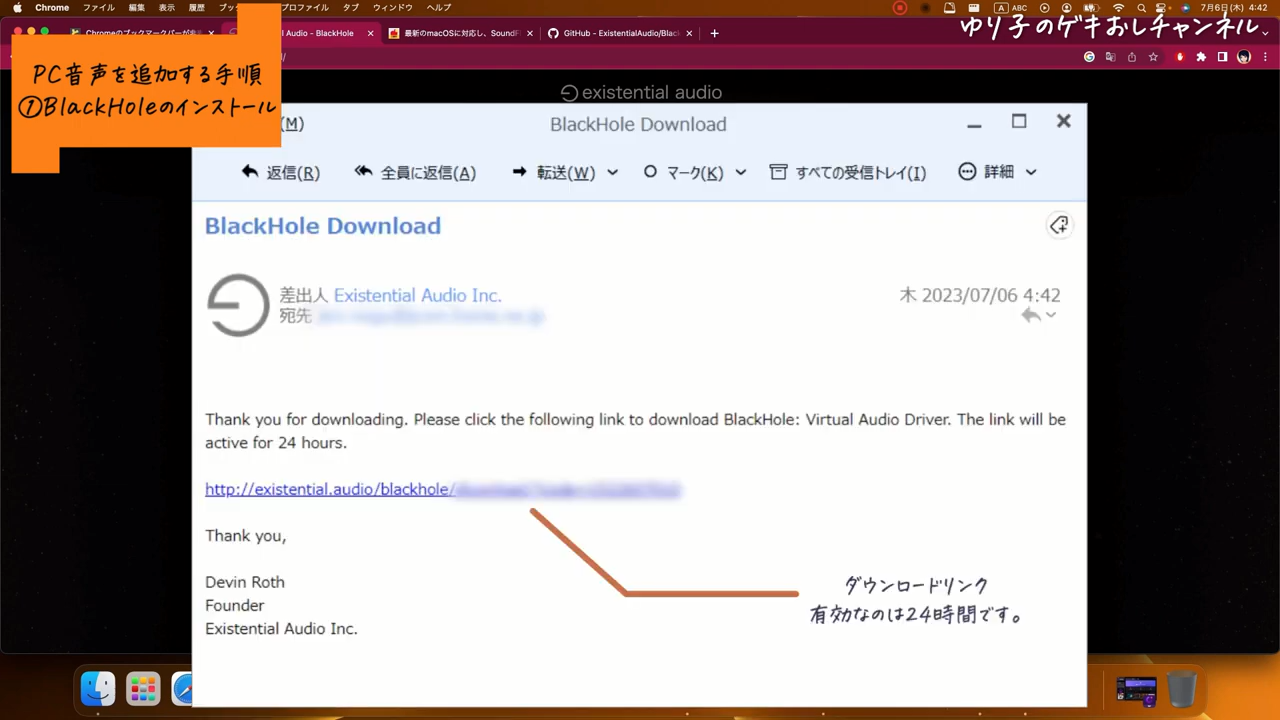Open Launchpad from the Dock

click(143, 688)
